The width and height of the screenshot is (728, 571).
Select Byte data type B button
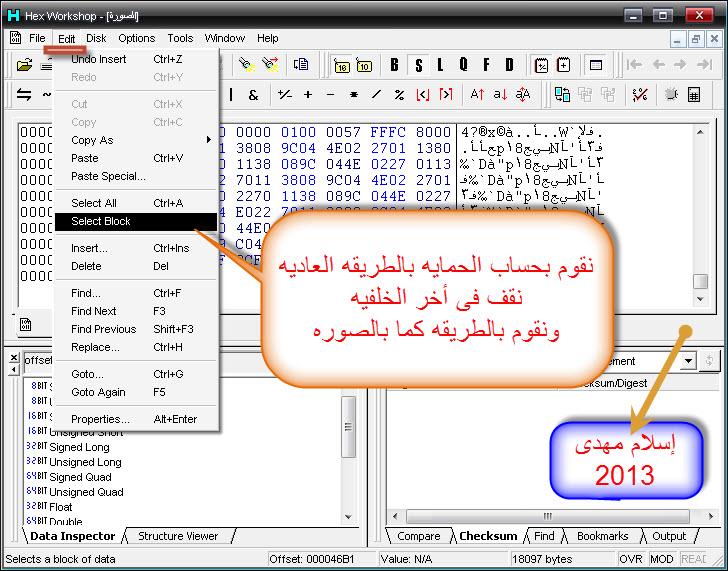pos(394,65)
